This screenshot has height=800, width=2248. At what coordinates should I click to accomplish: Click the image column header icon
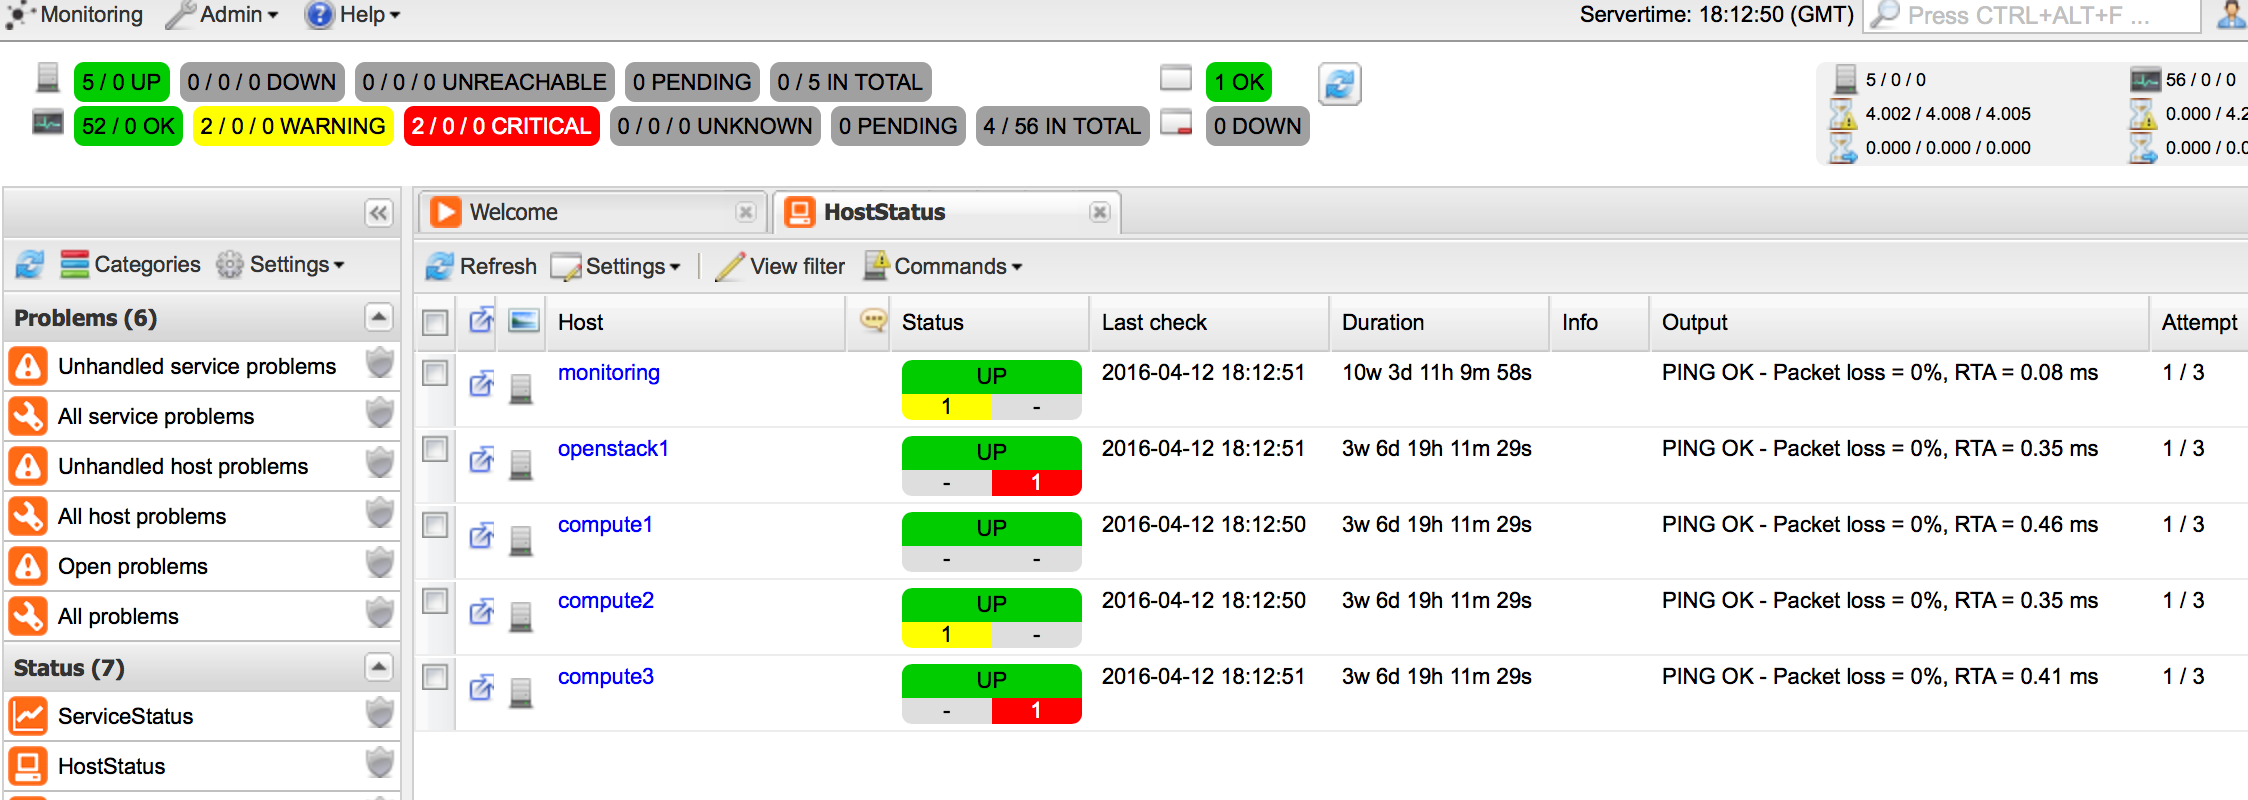tap(524, 321)
